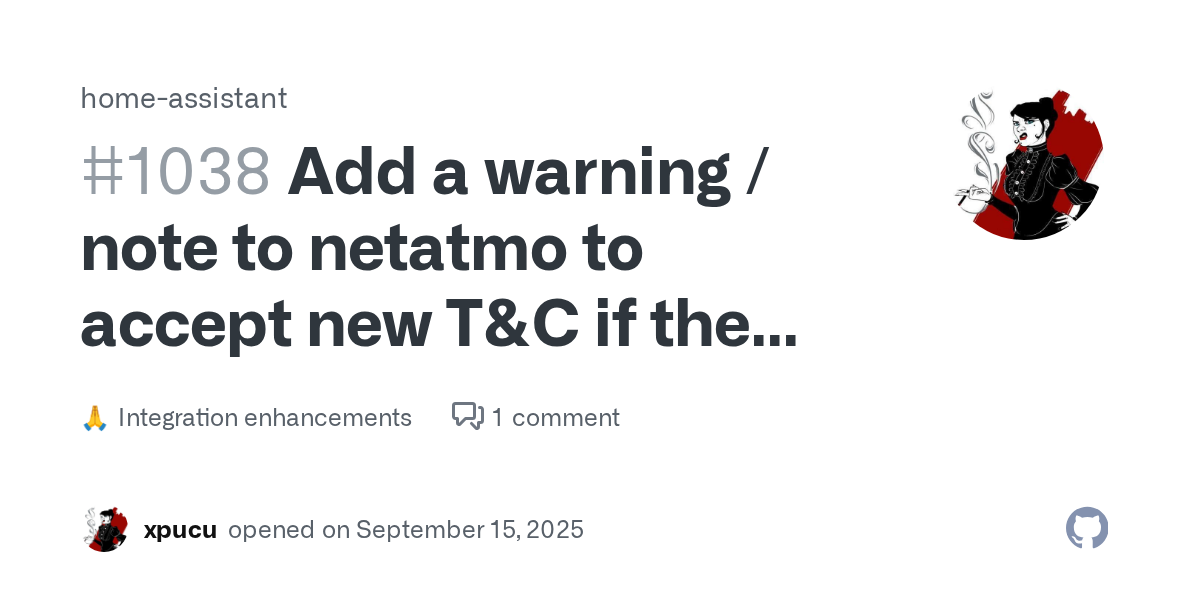Click discussion number #1038

tap(176, 172)
